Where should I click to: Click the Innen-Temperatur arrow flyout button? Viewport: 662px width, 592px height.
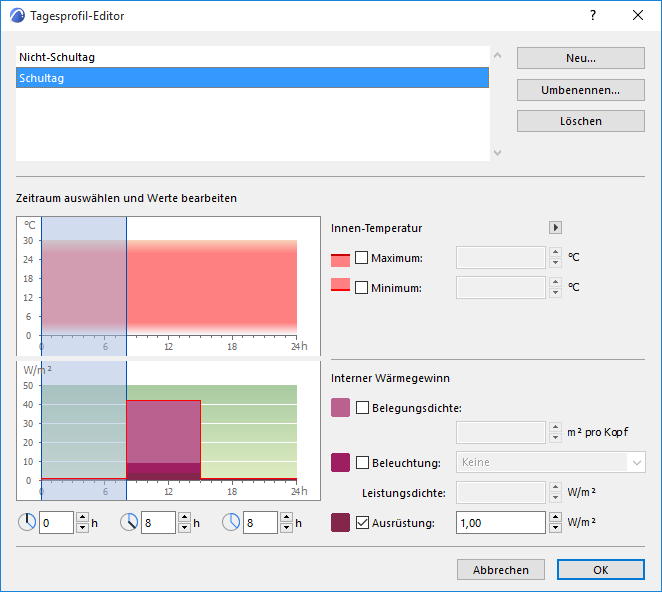click(x=555, y=228)
